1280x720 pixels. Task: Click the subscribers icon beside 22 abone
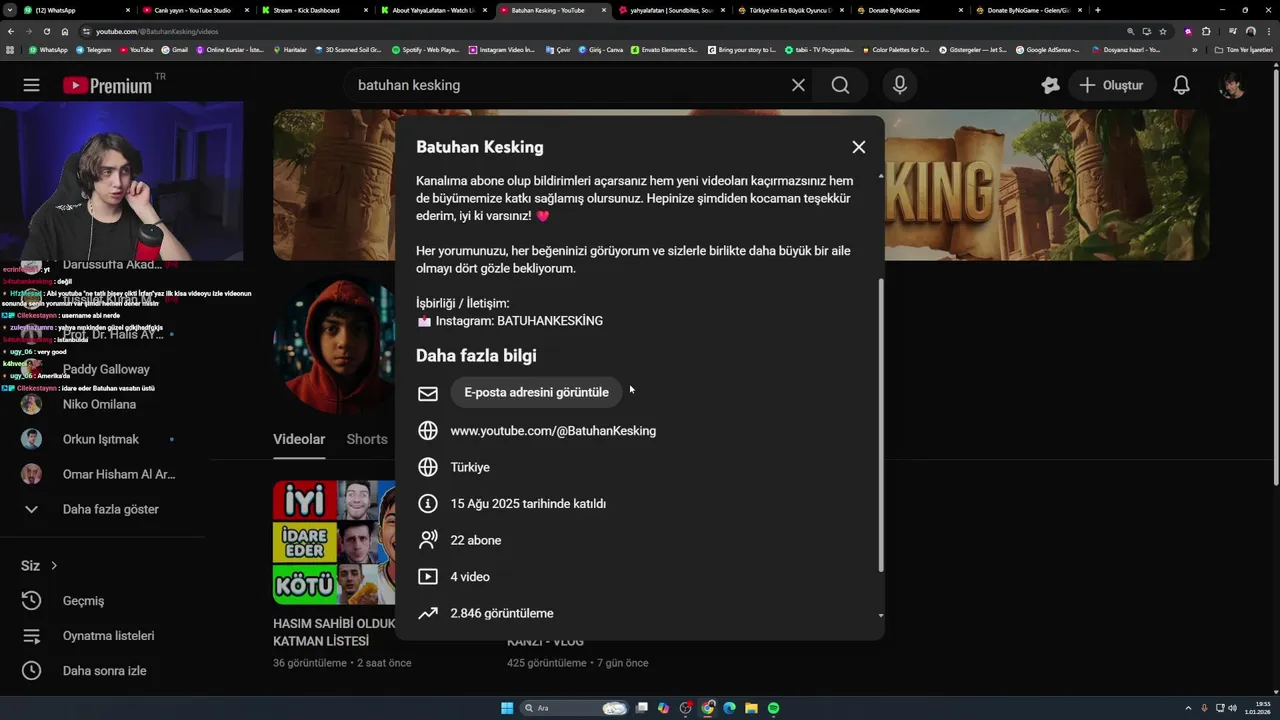click(x=428, y=540)
